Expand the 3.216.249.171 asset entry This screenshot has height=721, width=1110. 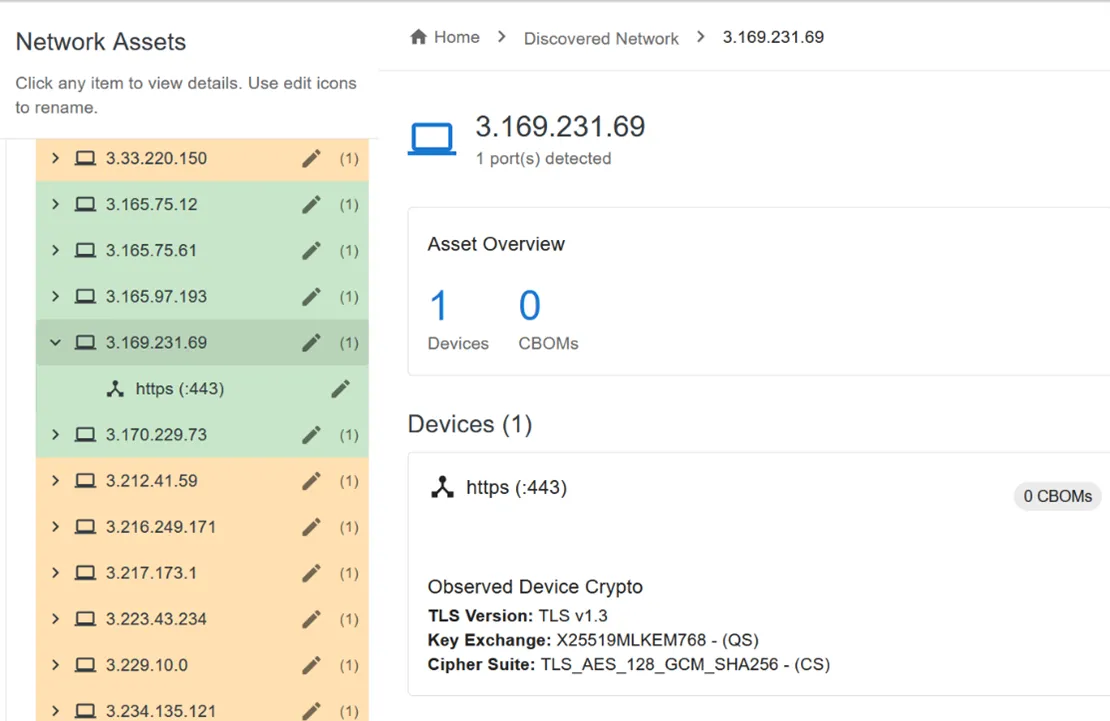(55, 527)
